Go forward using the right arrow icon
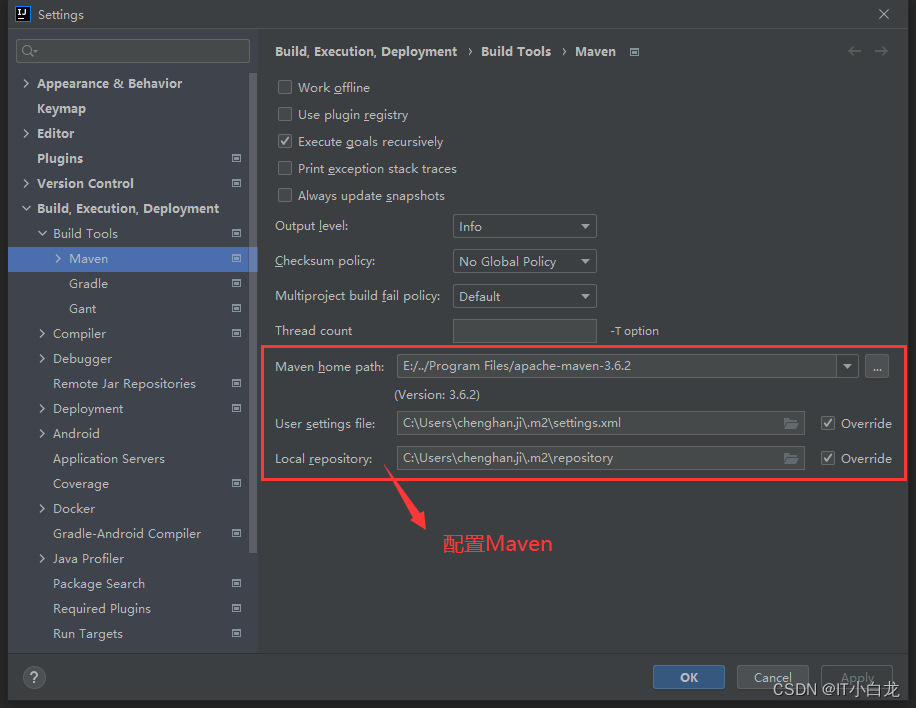This screenshot has height=708, width=916. pyautogui.click(x=882, y=51)
